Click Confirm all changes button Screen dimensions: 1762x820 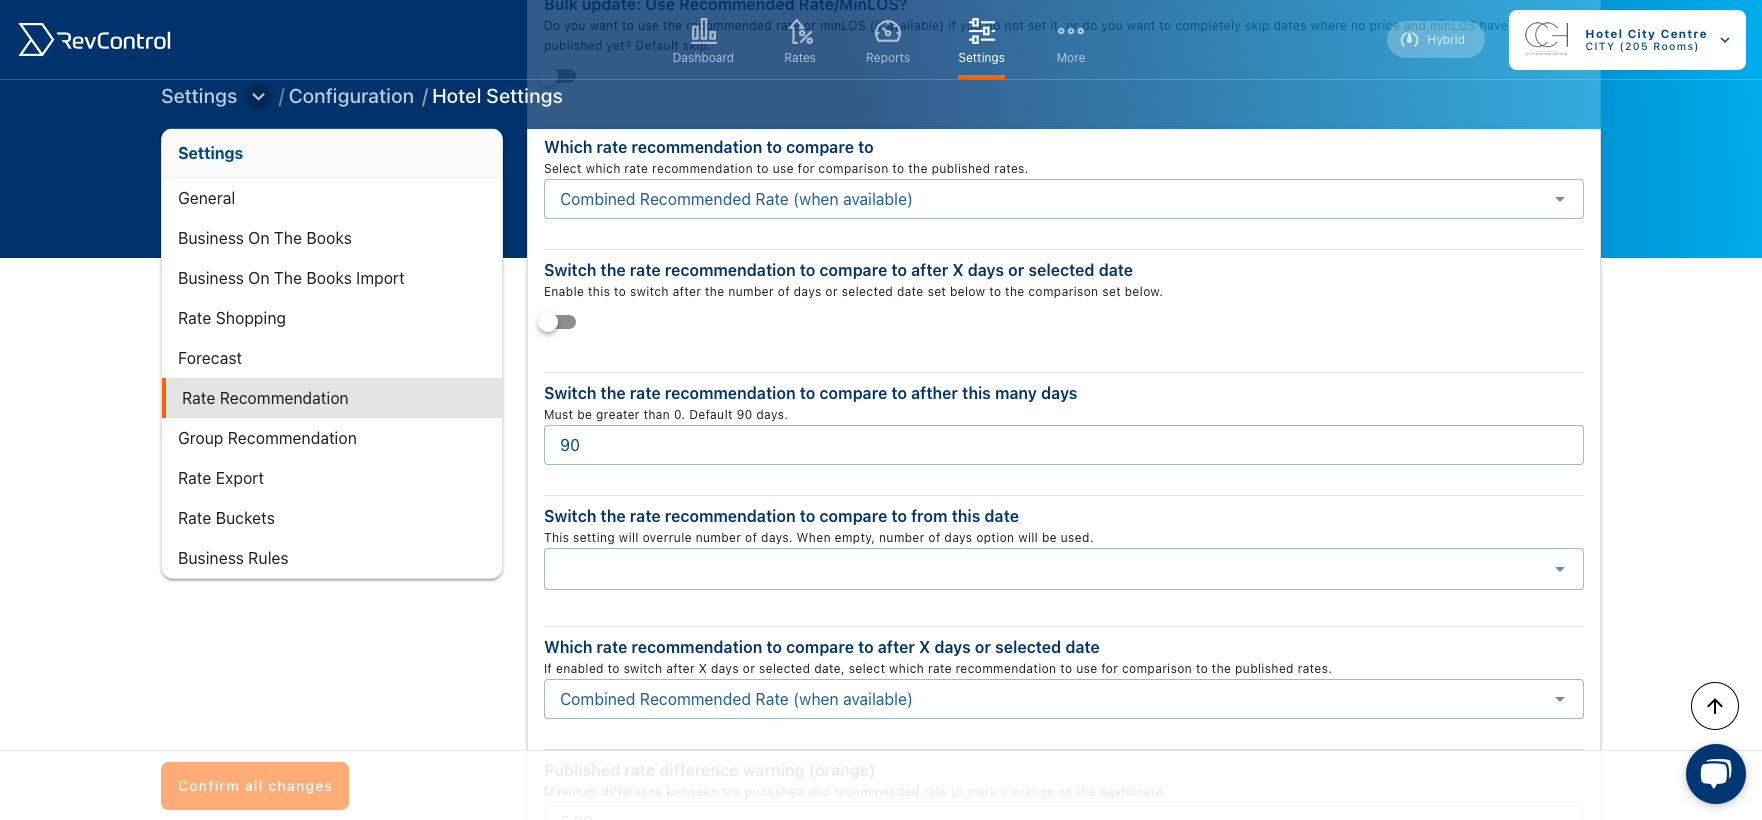[x=255, y=786]
